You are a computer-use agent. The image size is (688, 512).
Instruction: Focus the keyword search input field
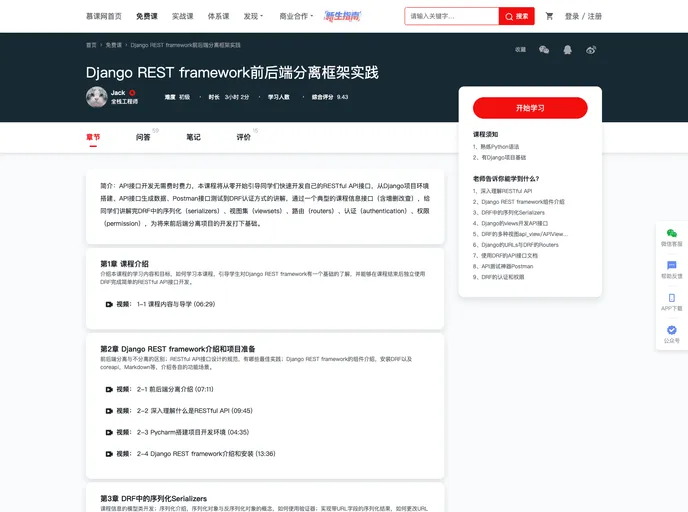[451, 16]
